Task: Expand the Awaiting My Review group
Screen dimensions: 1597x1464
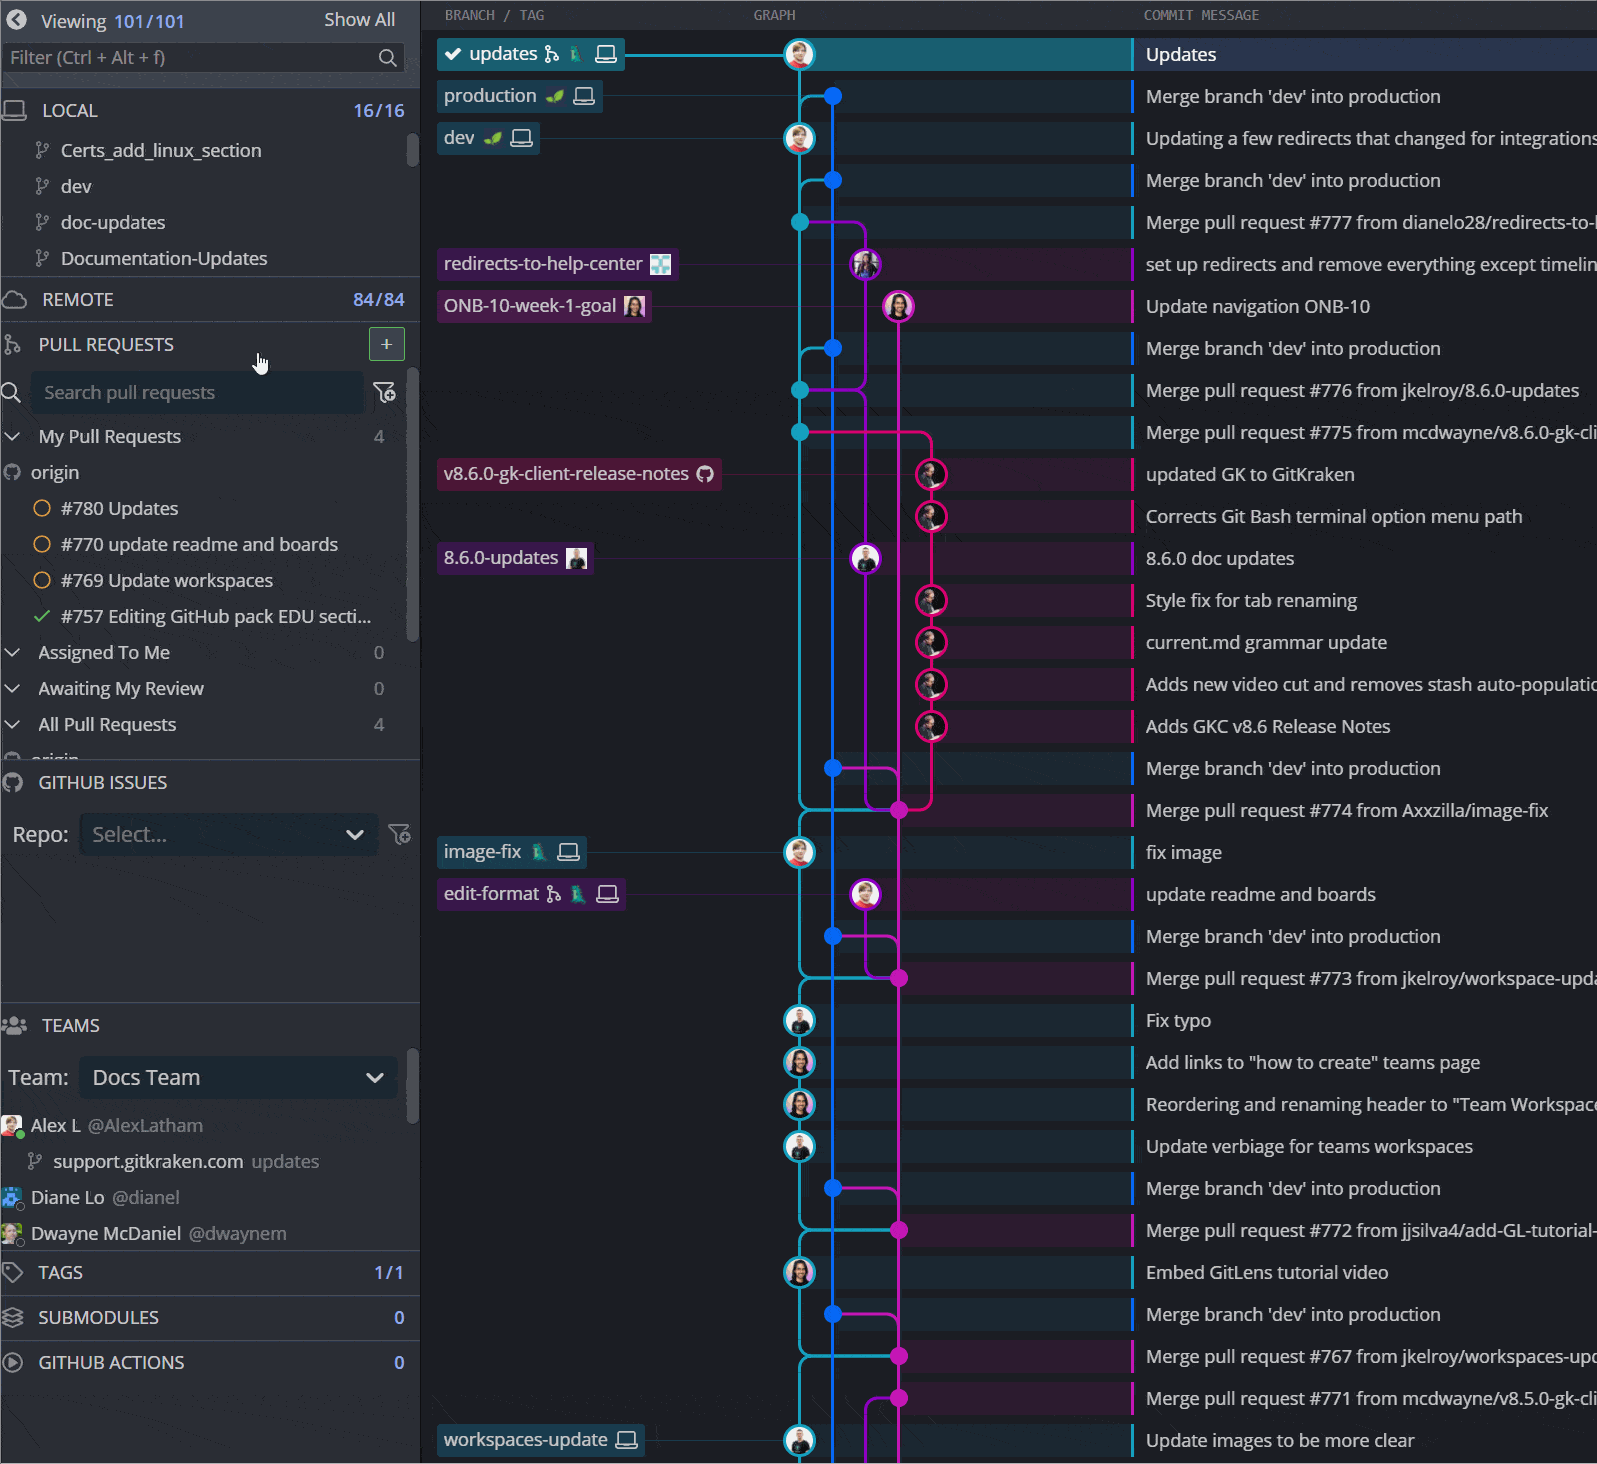Action: point(13,689)
